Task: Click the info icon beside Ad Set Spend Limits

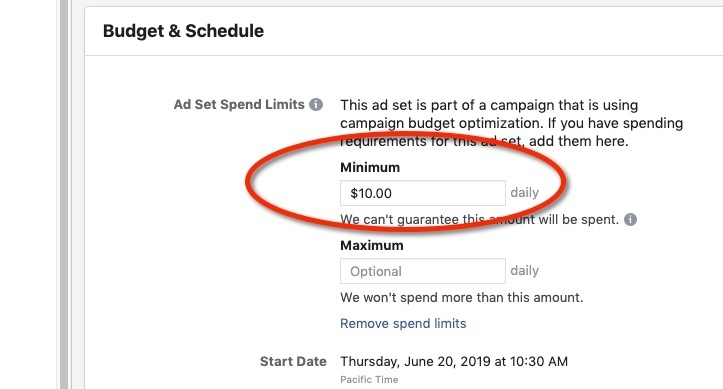Action: [x=316, y=105]
